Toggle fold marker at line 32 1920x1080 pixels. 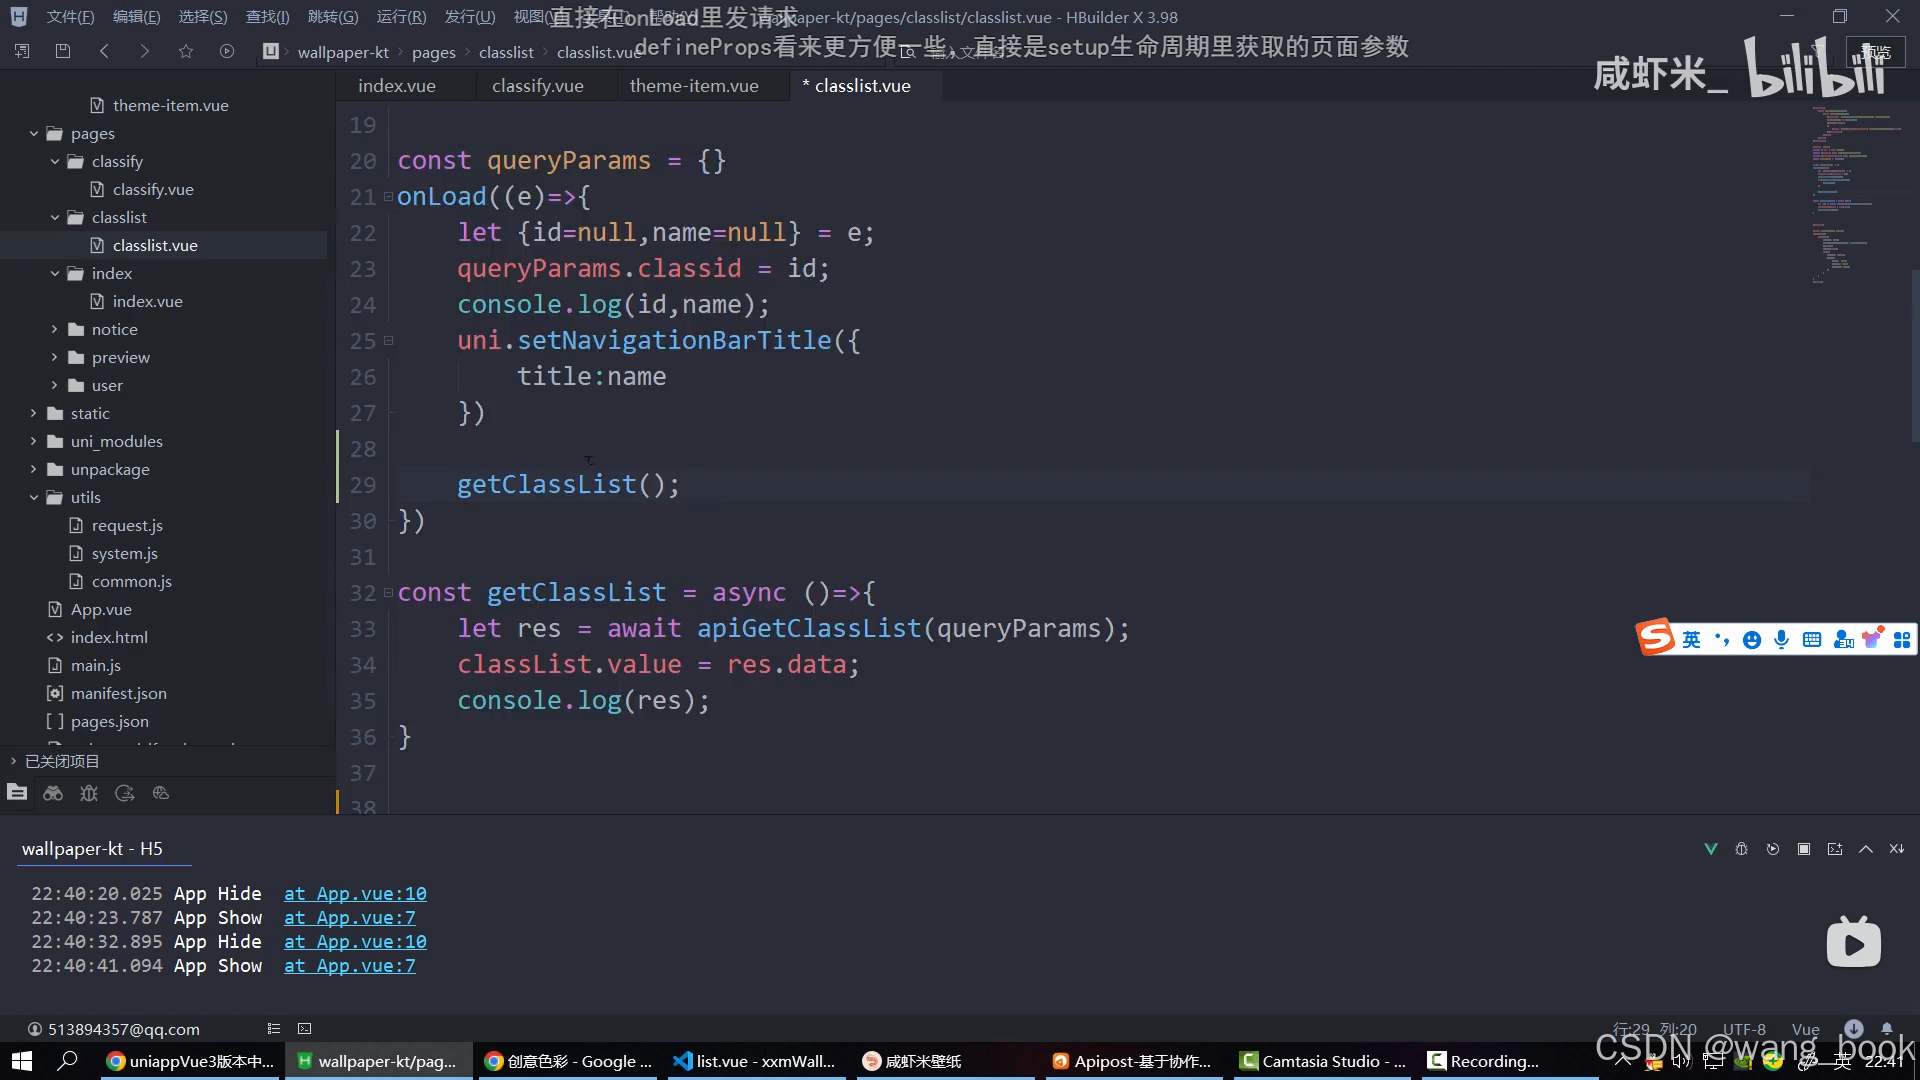388,593
